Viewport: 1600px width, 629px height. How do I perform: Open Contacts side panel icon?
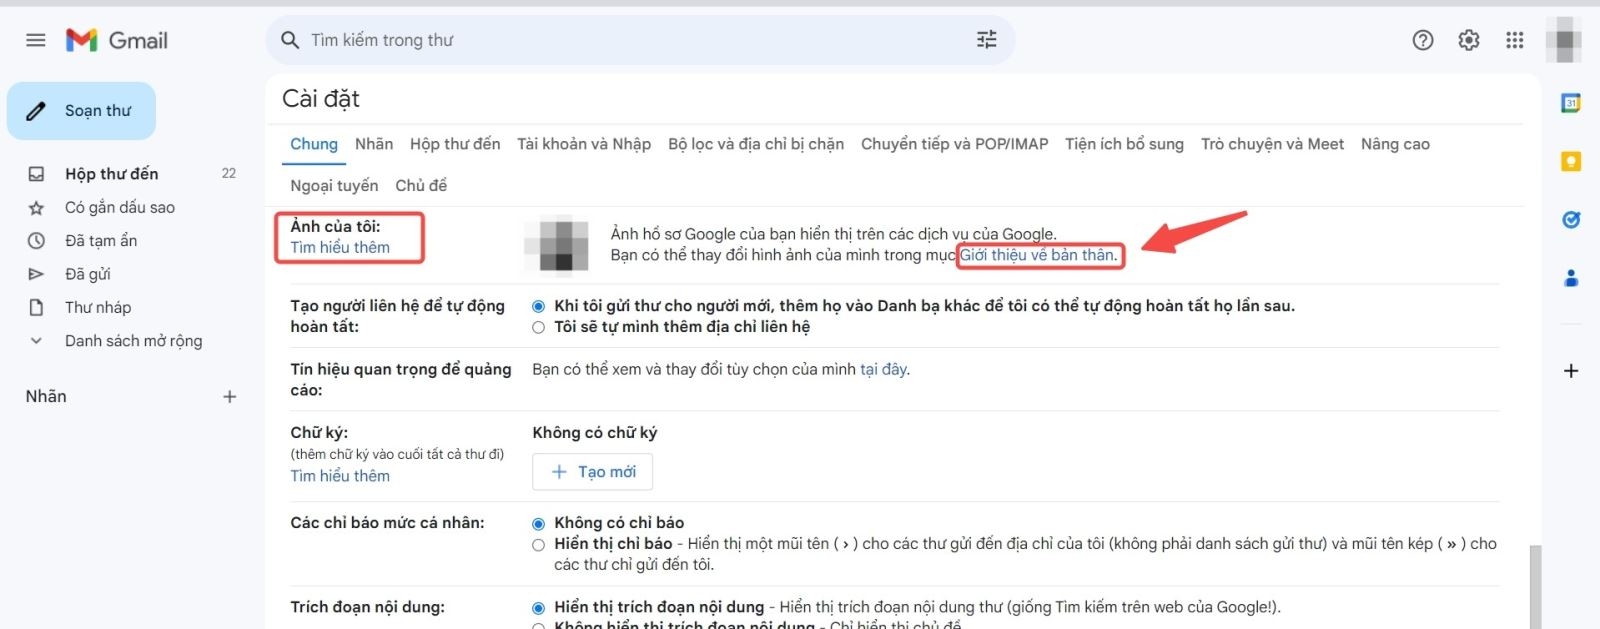tap(1571, 278)
